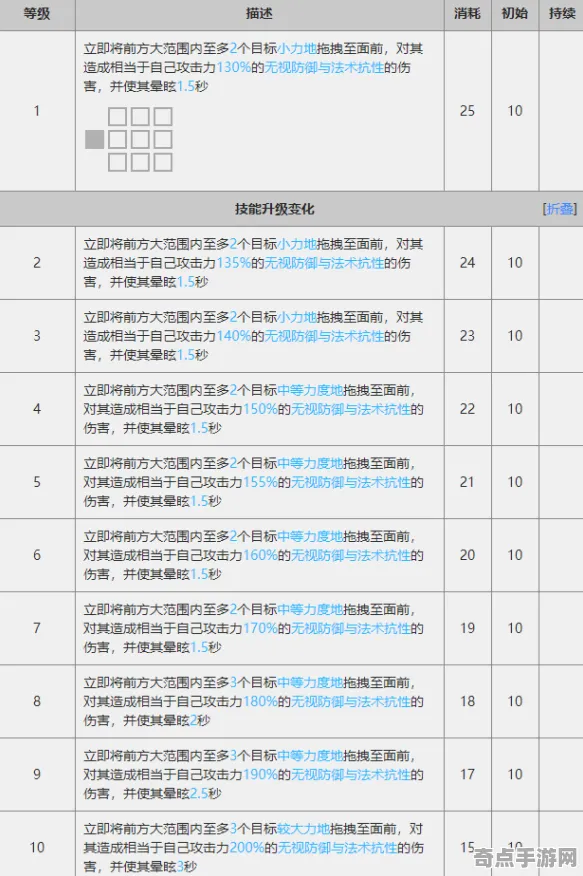Click the 130% attack value in level 1
Image resolution: width=583 pixels, height=876 pixels.
[233, 68]
